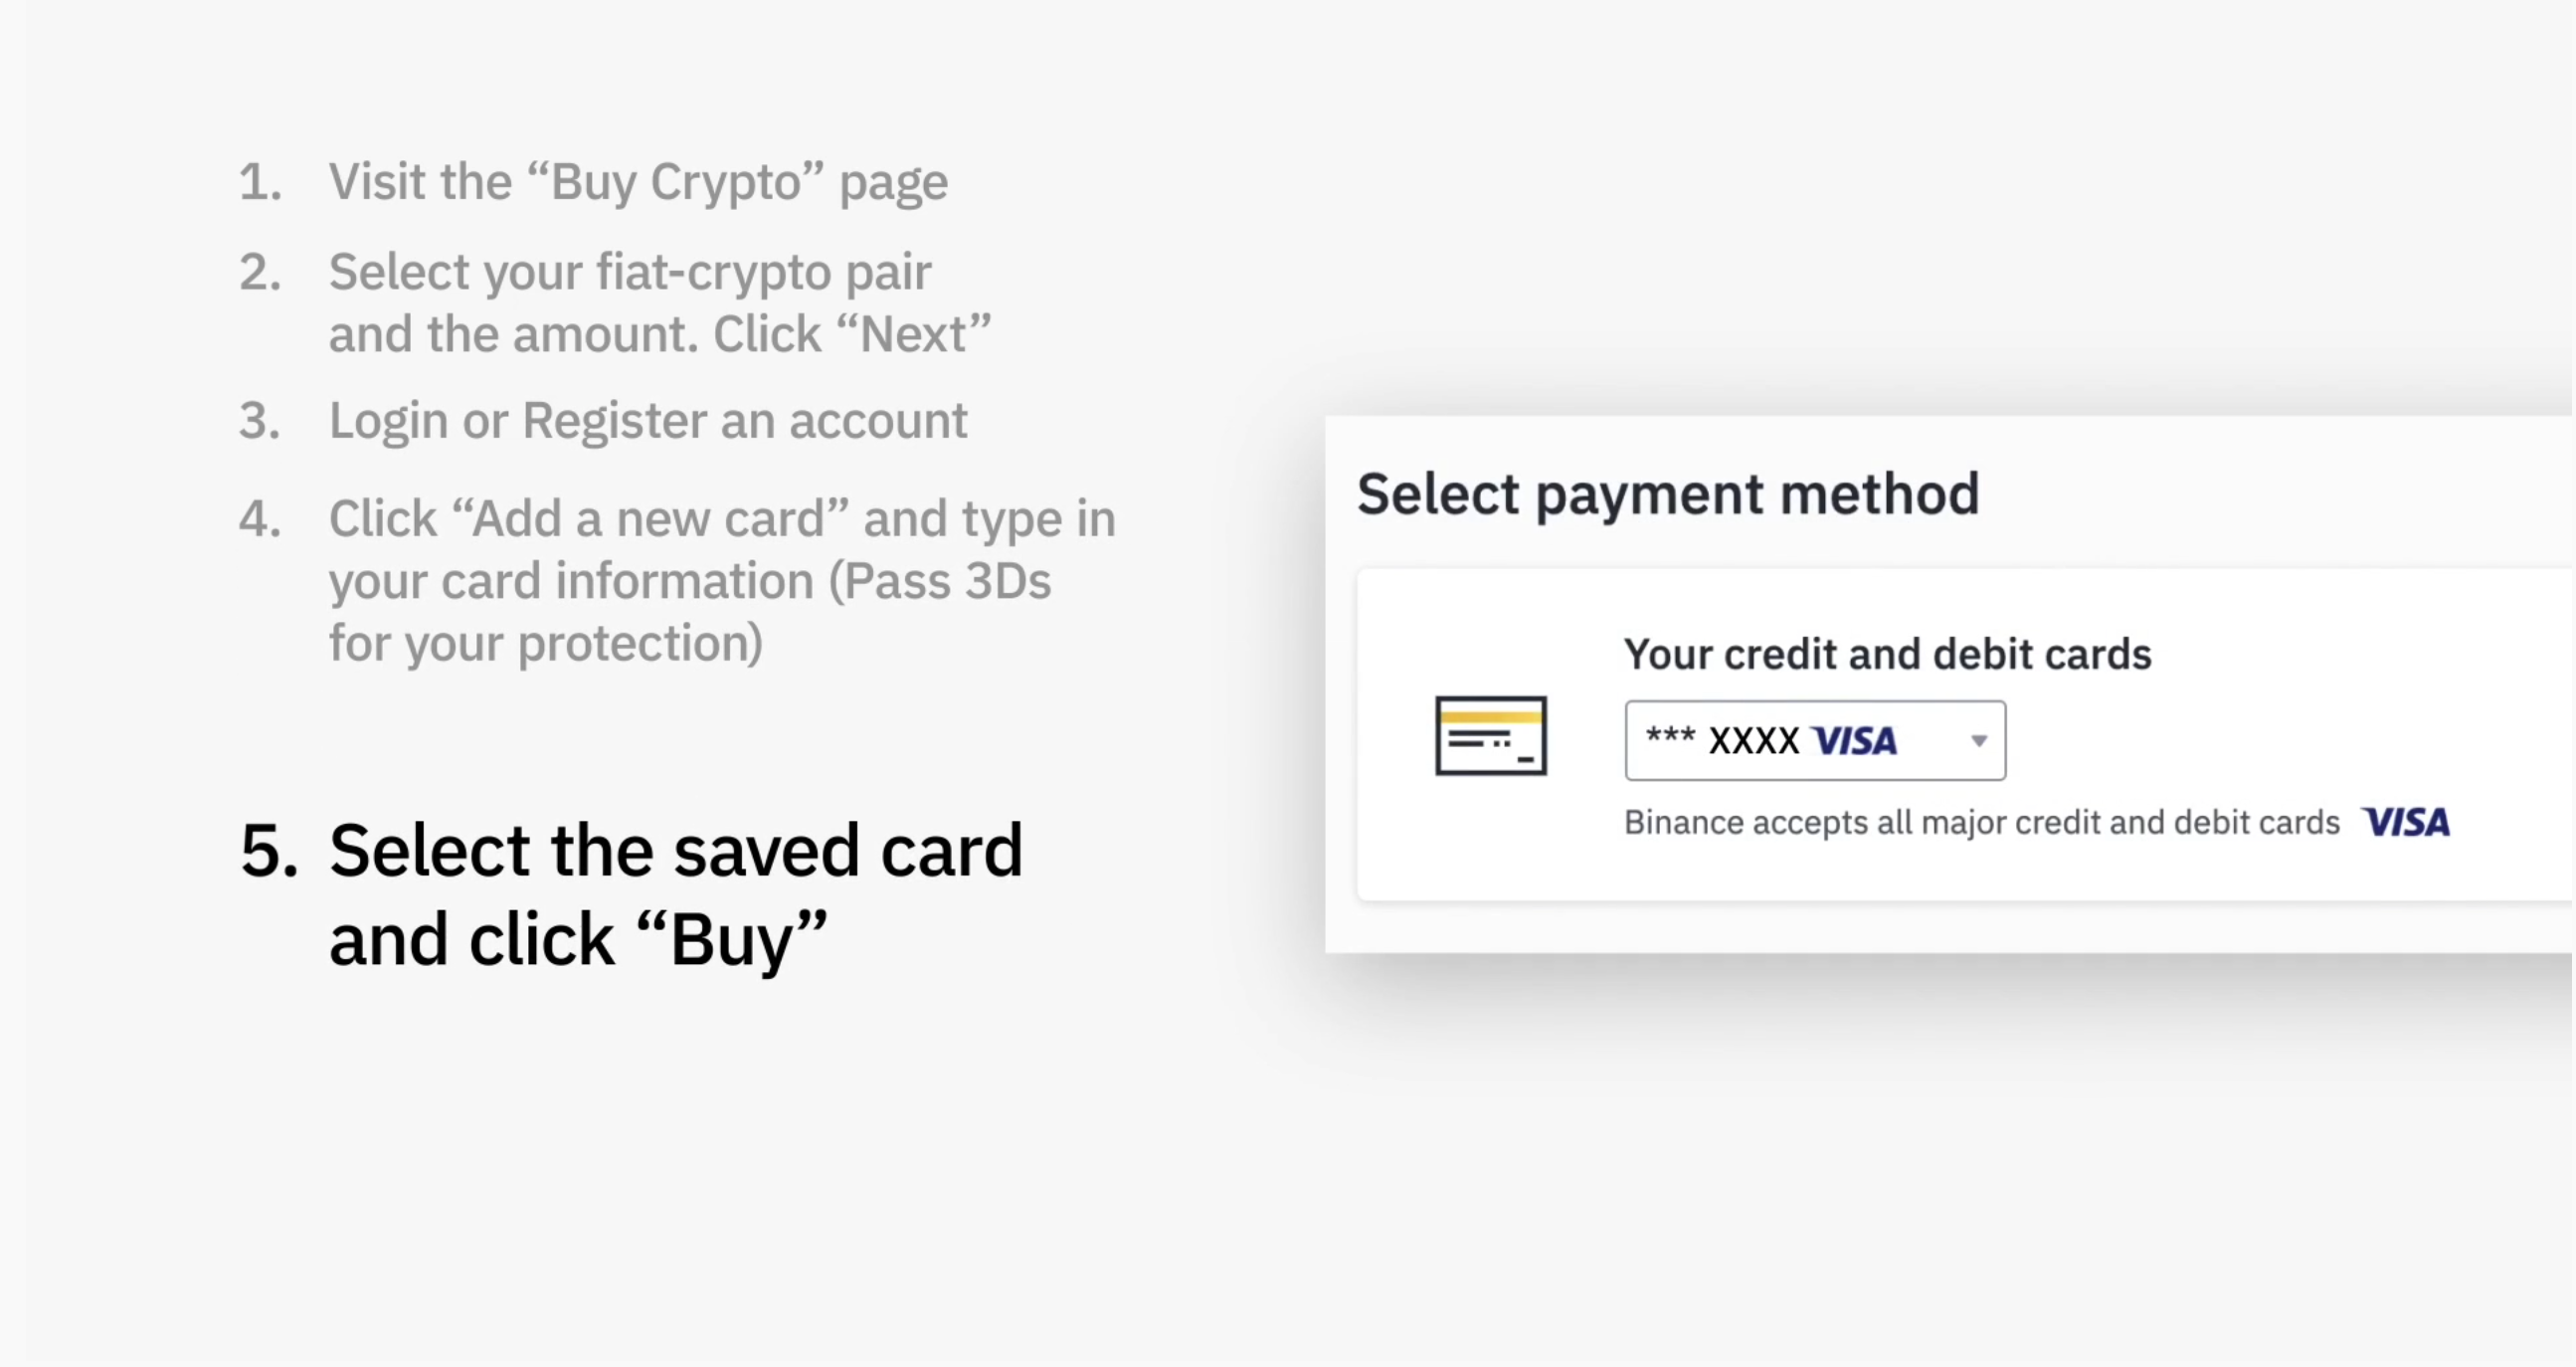2576x1367 pixels.
Task: Click the "and click Buy" line
Action: (x=578, y=941)
